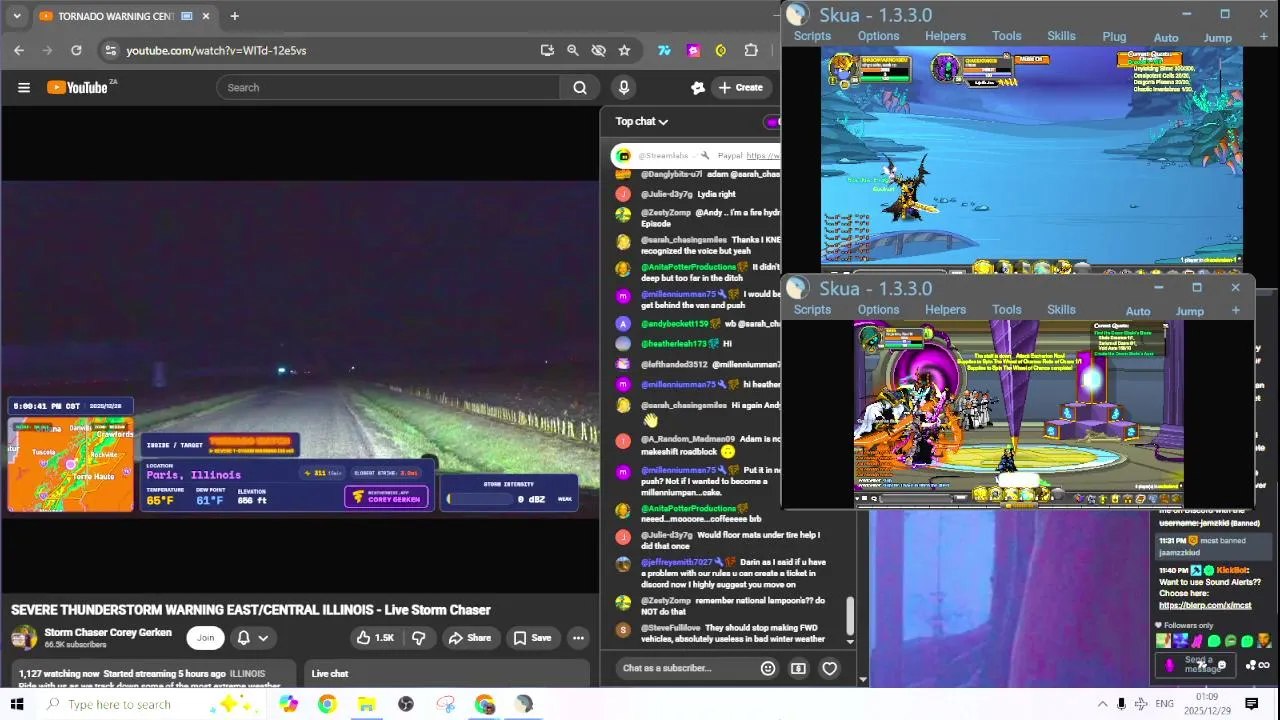This screenshot has height=720, width=1280.
Task: Open File Explorer from the taskbar
Action: pos(366,704)
